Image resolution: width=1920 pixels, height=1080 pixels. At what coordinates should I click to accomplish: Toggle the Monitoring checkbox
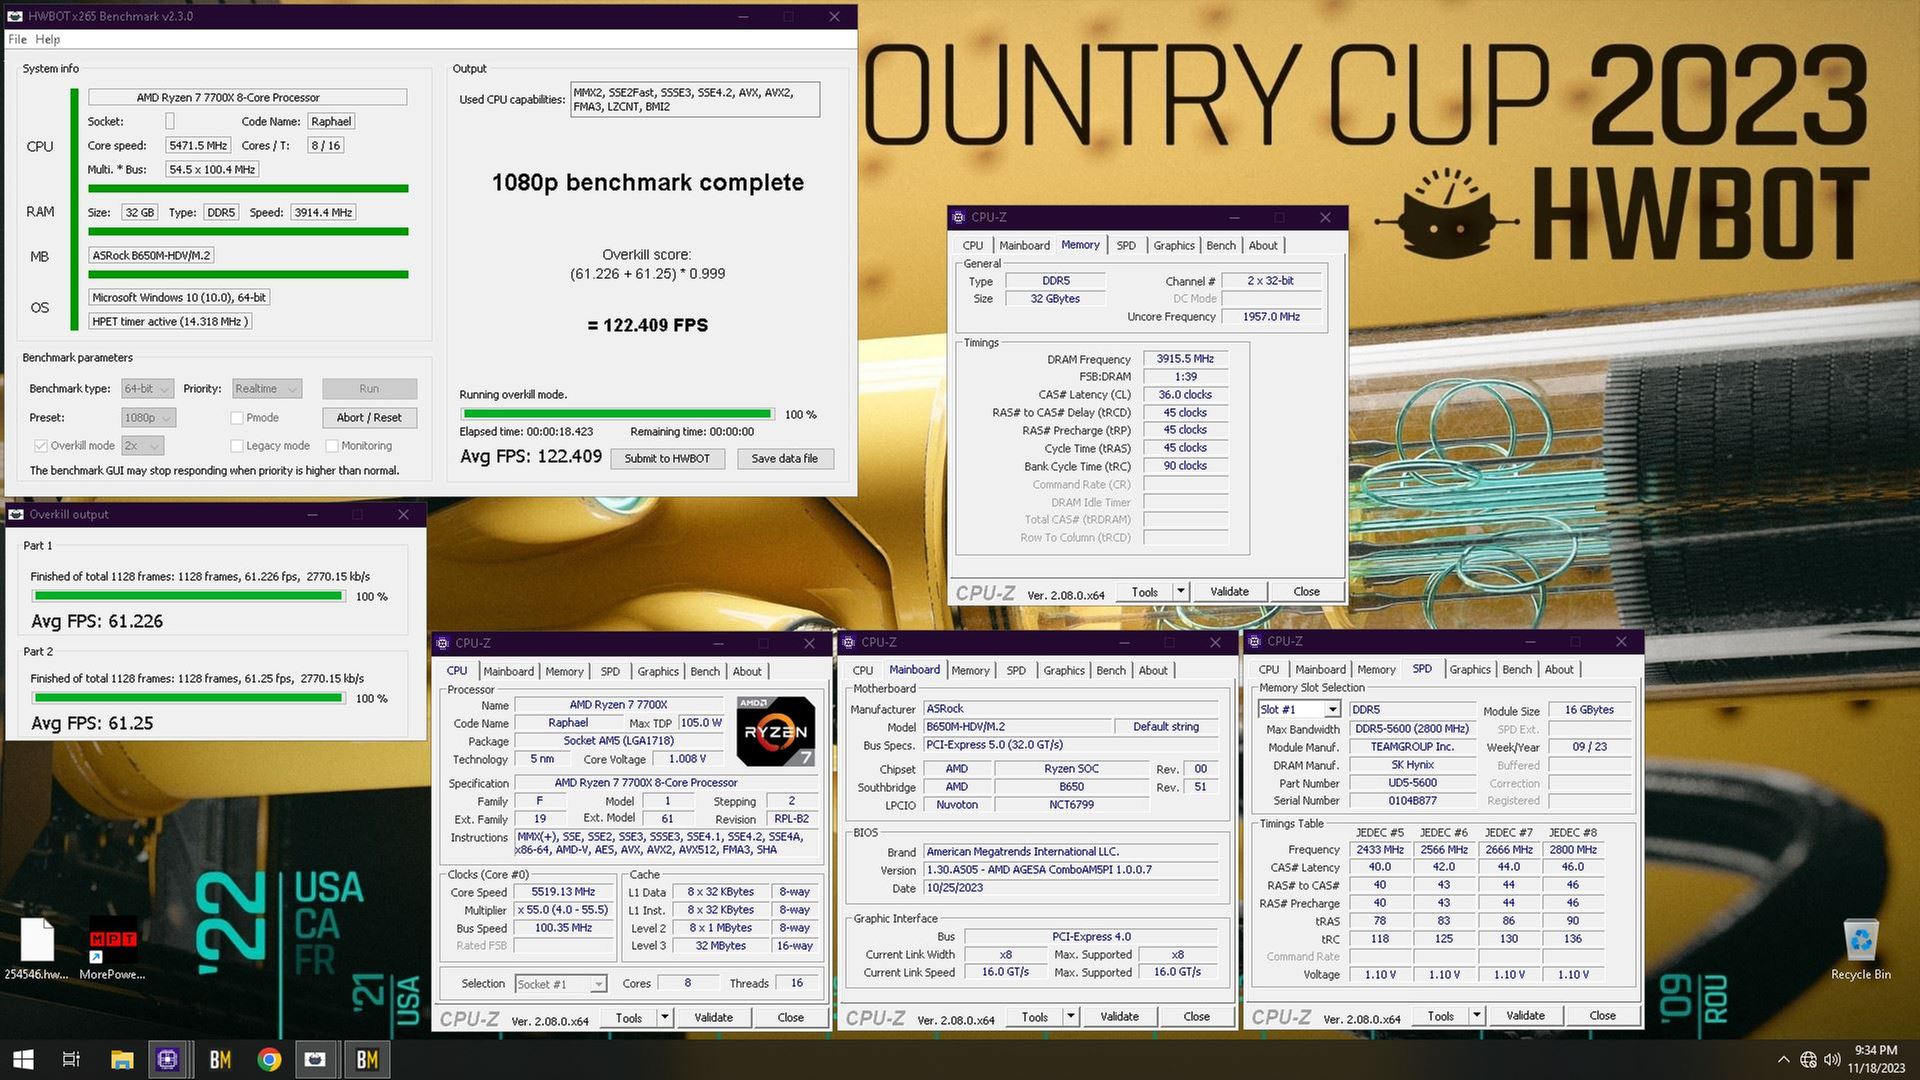tap(332, 446)
